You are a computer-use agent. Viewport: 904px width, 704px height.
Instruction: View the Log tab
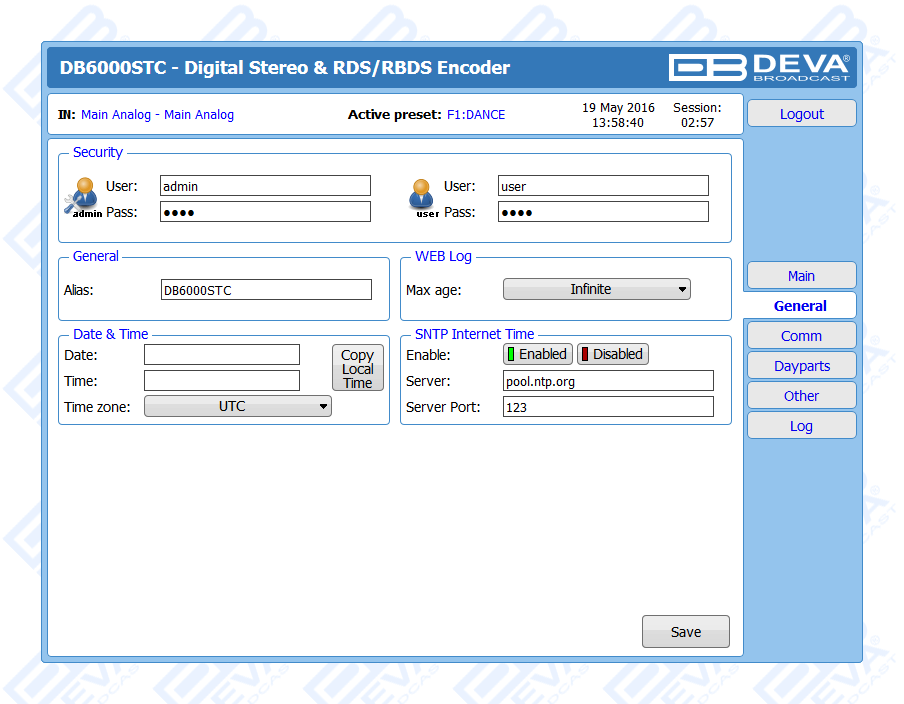pyautogui.click(x=801, y=426)
